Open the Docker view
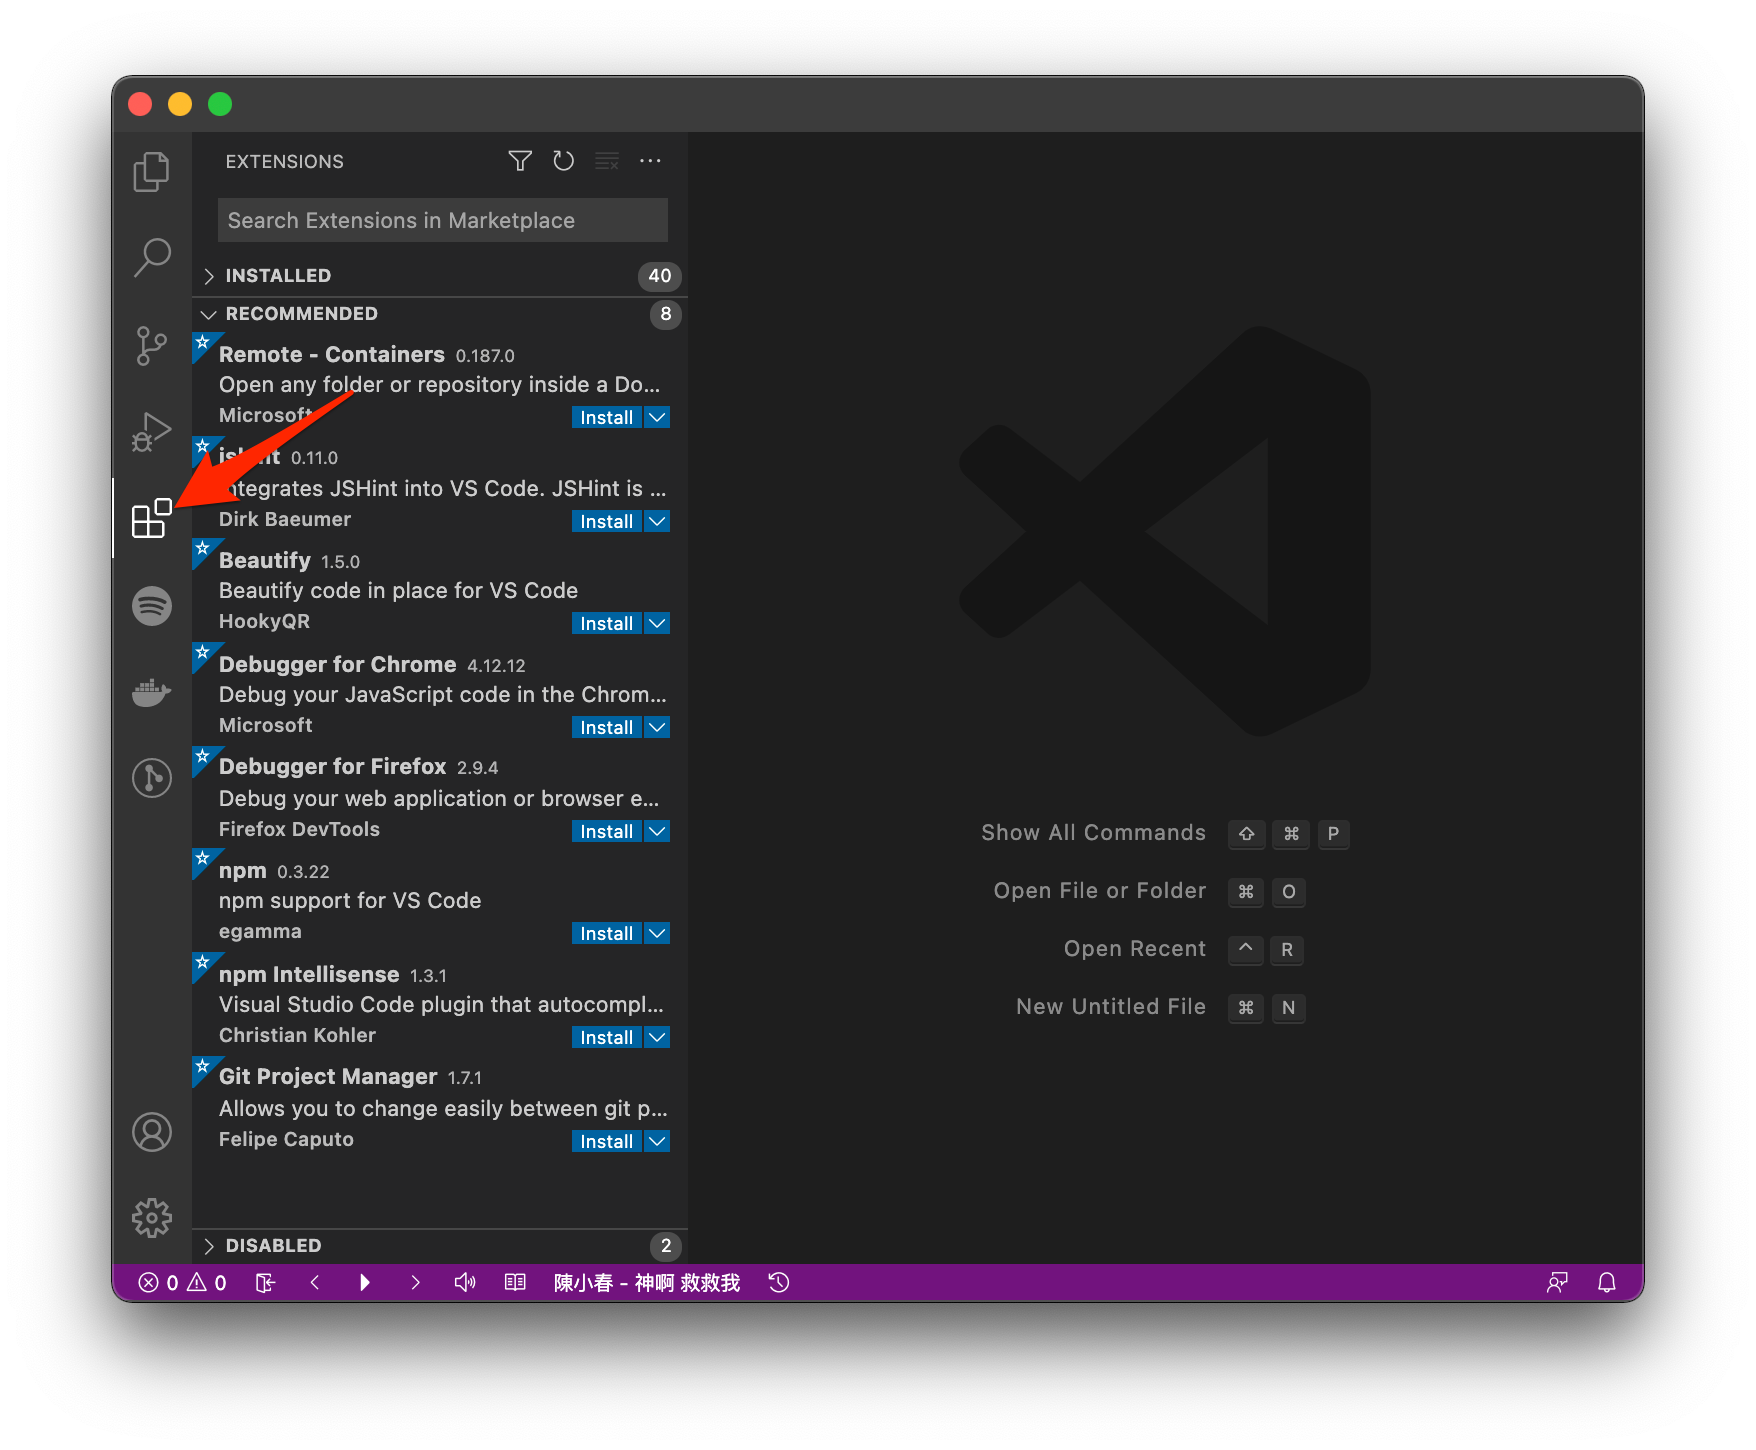Image resolution: width=1756 pixels, height=1450 pixels. click(152, 692)
